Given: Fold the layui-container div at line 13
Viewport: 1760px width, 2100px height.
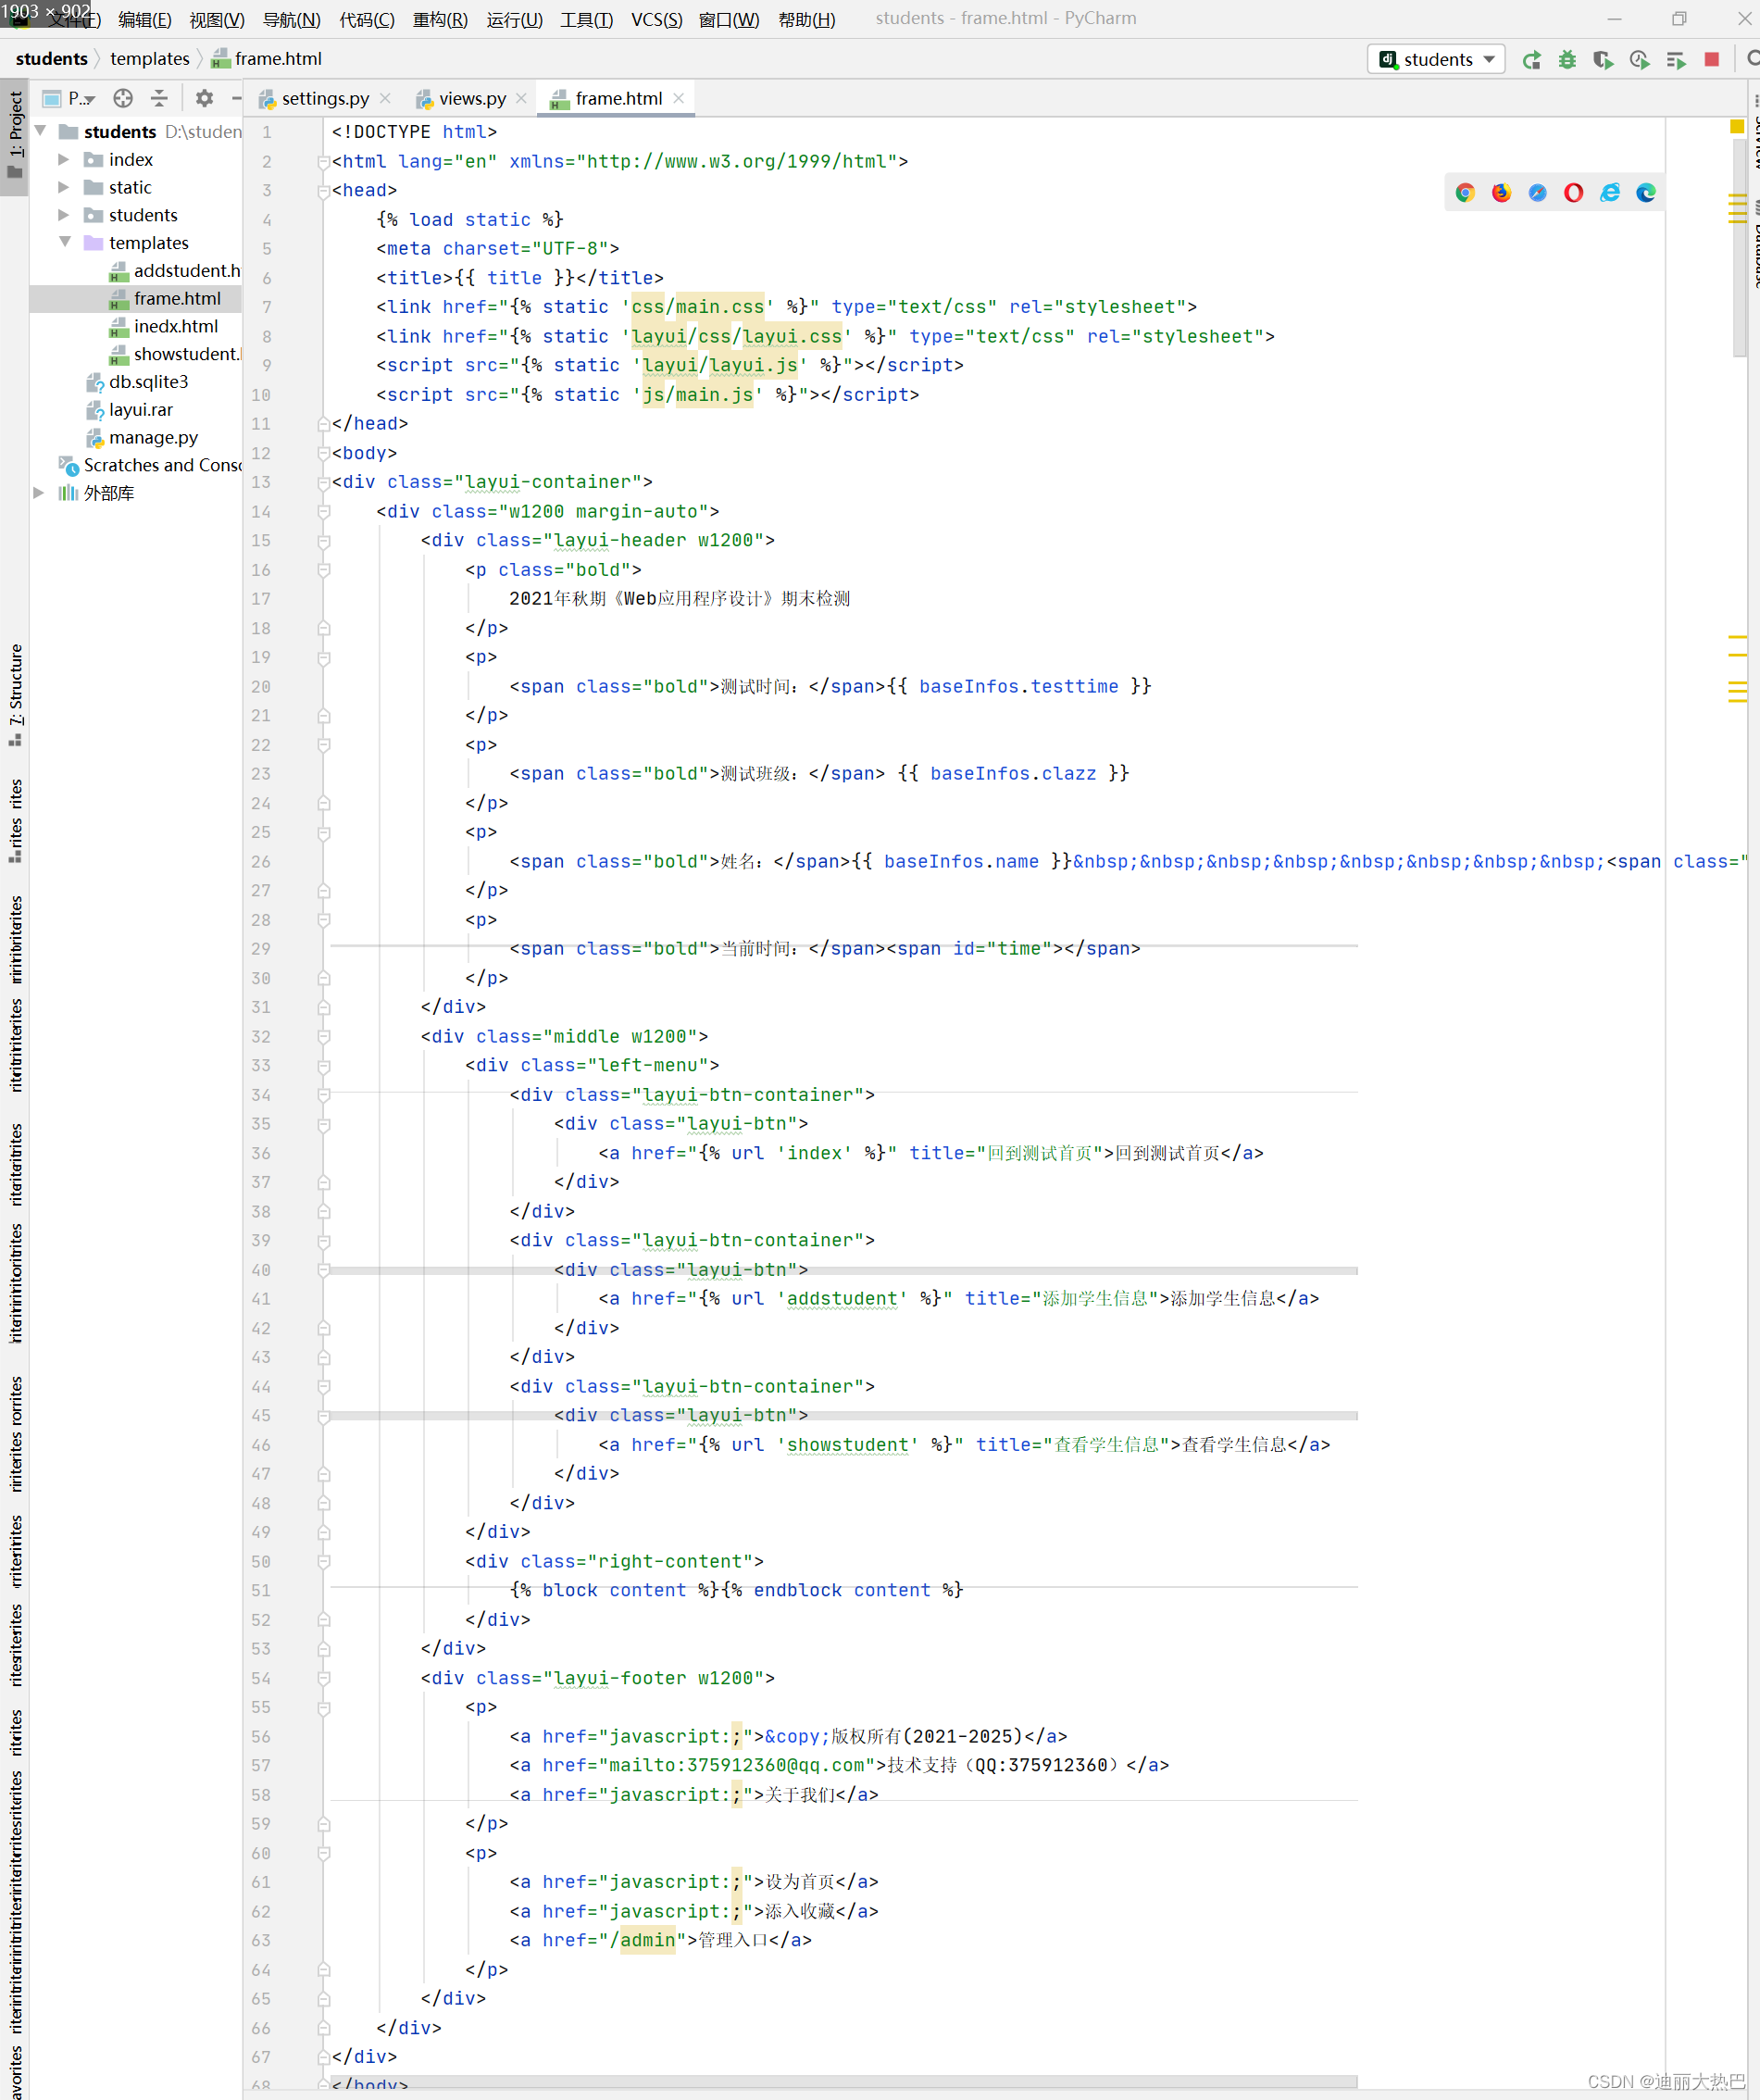Looking at the screenshot, I should (x=324, y=483).
